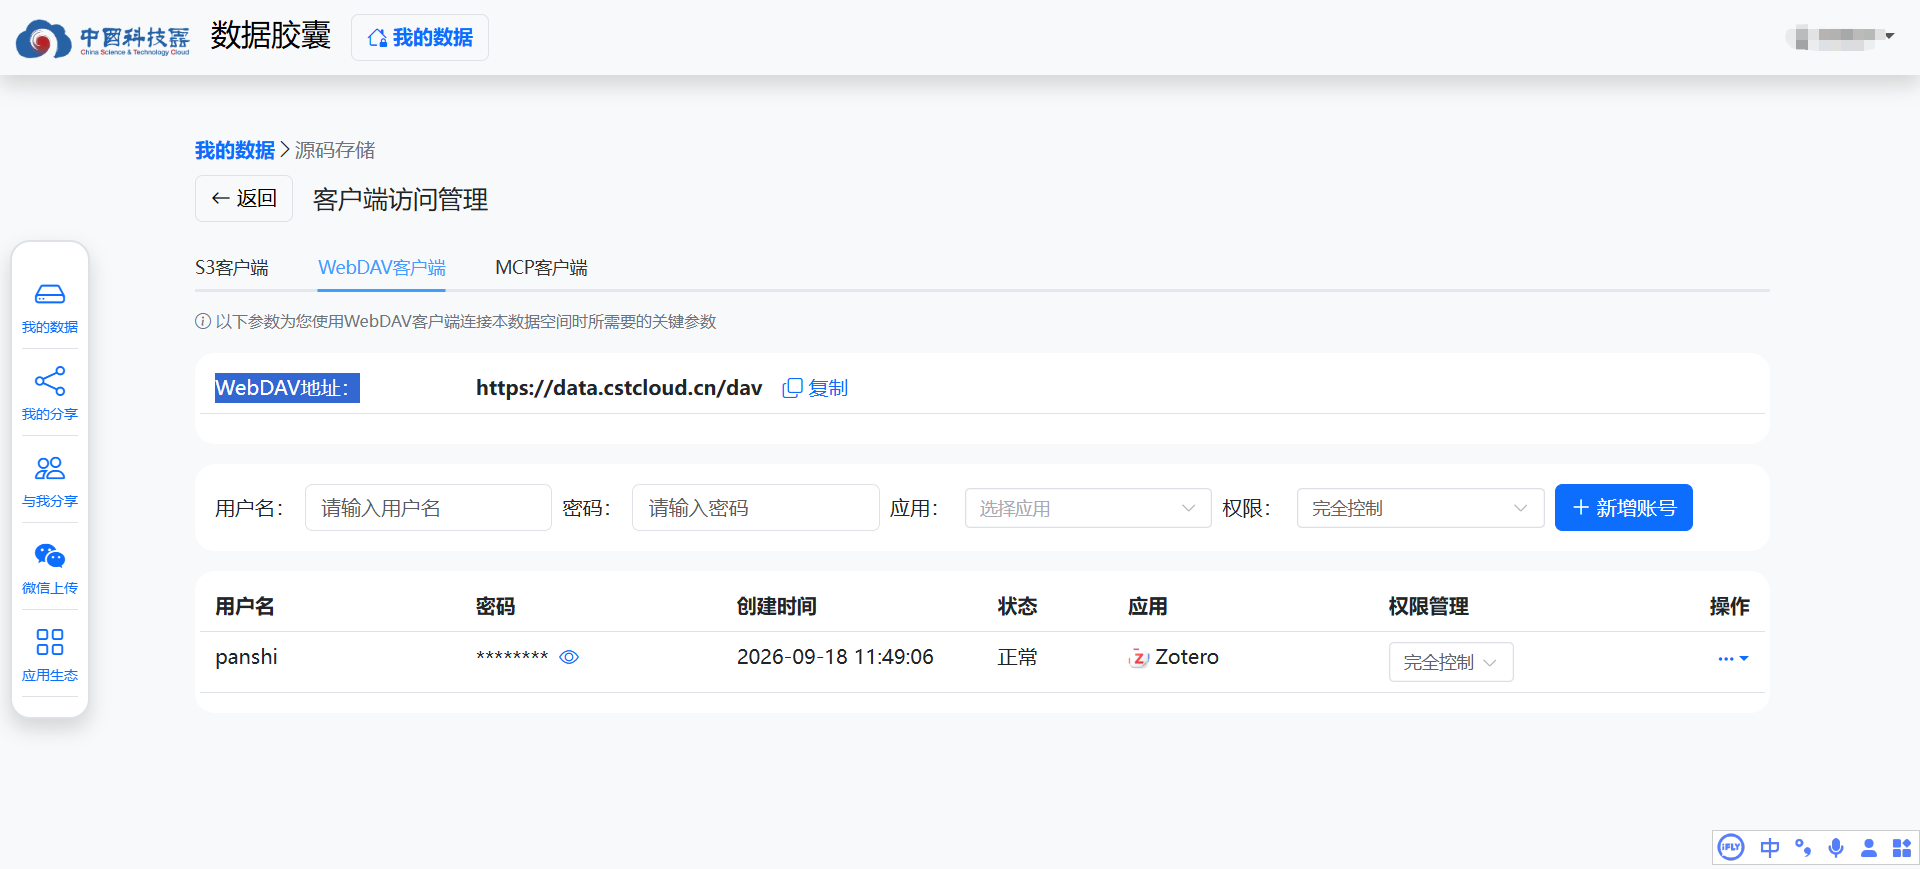Click the 我的数据 button in header
The width and height of the screenshot is (1920, 869).
pyautogui.click(x=420, y=38)
